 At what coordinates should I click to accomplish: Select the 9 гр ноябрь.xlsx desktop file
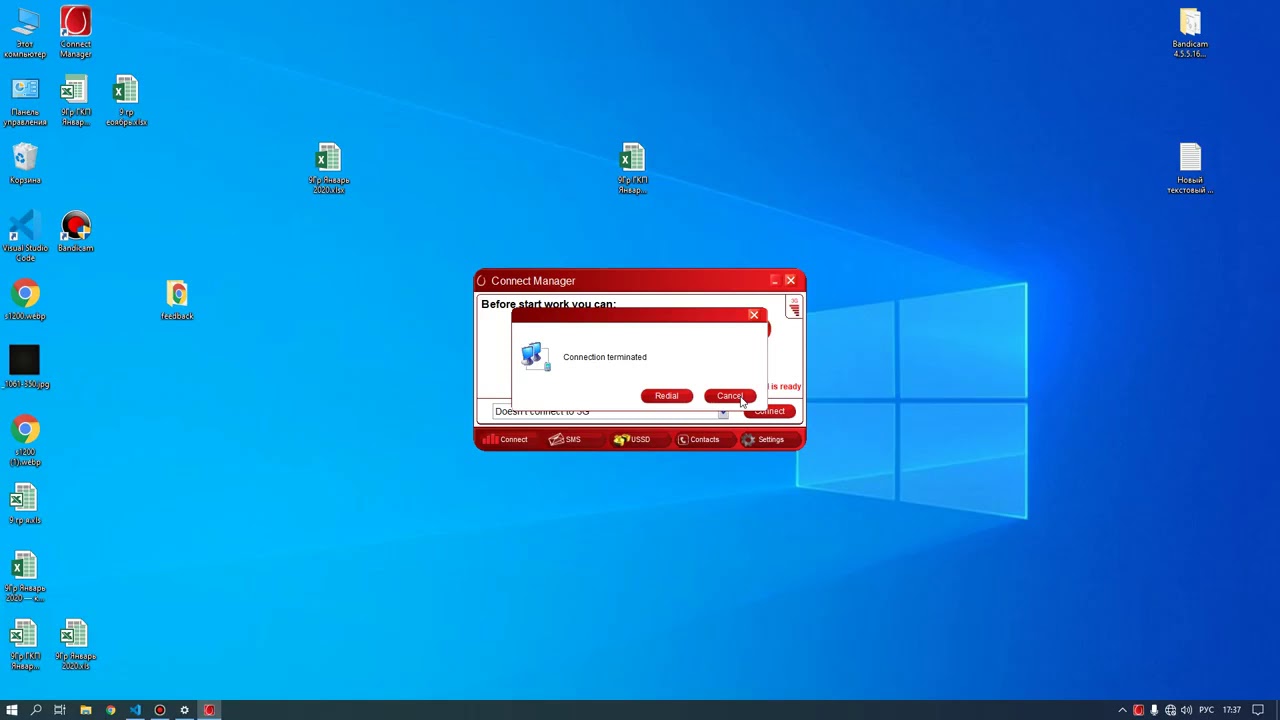[x=126, y=101]
